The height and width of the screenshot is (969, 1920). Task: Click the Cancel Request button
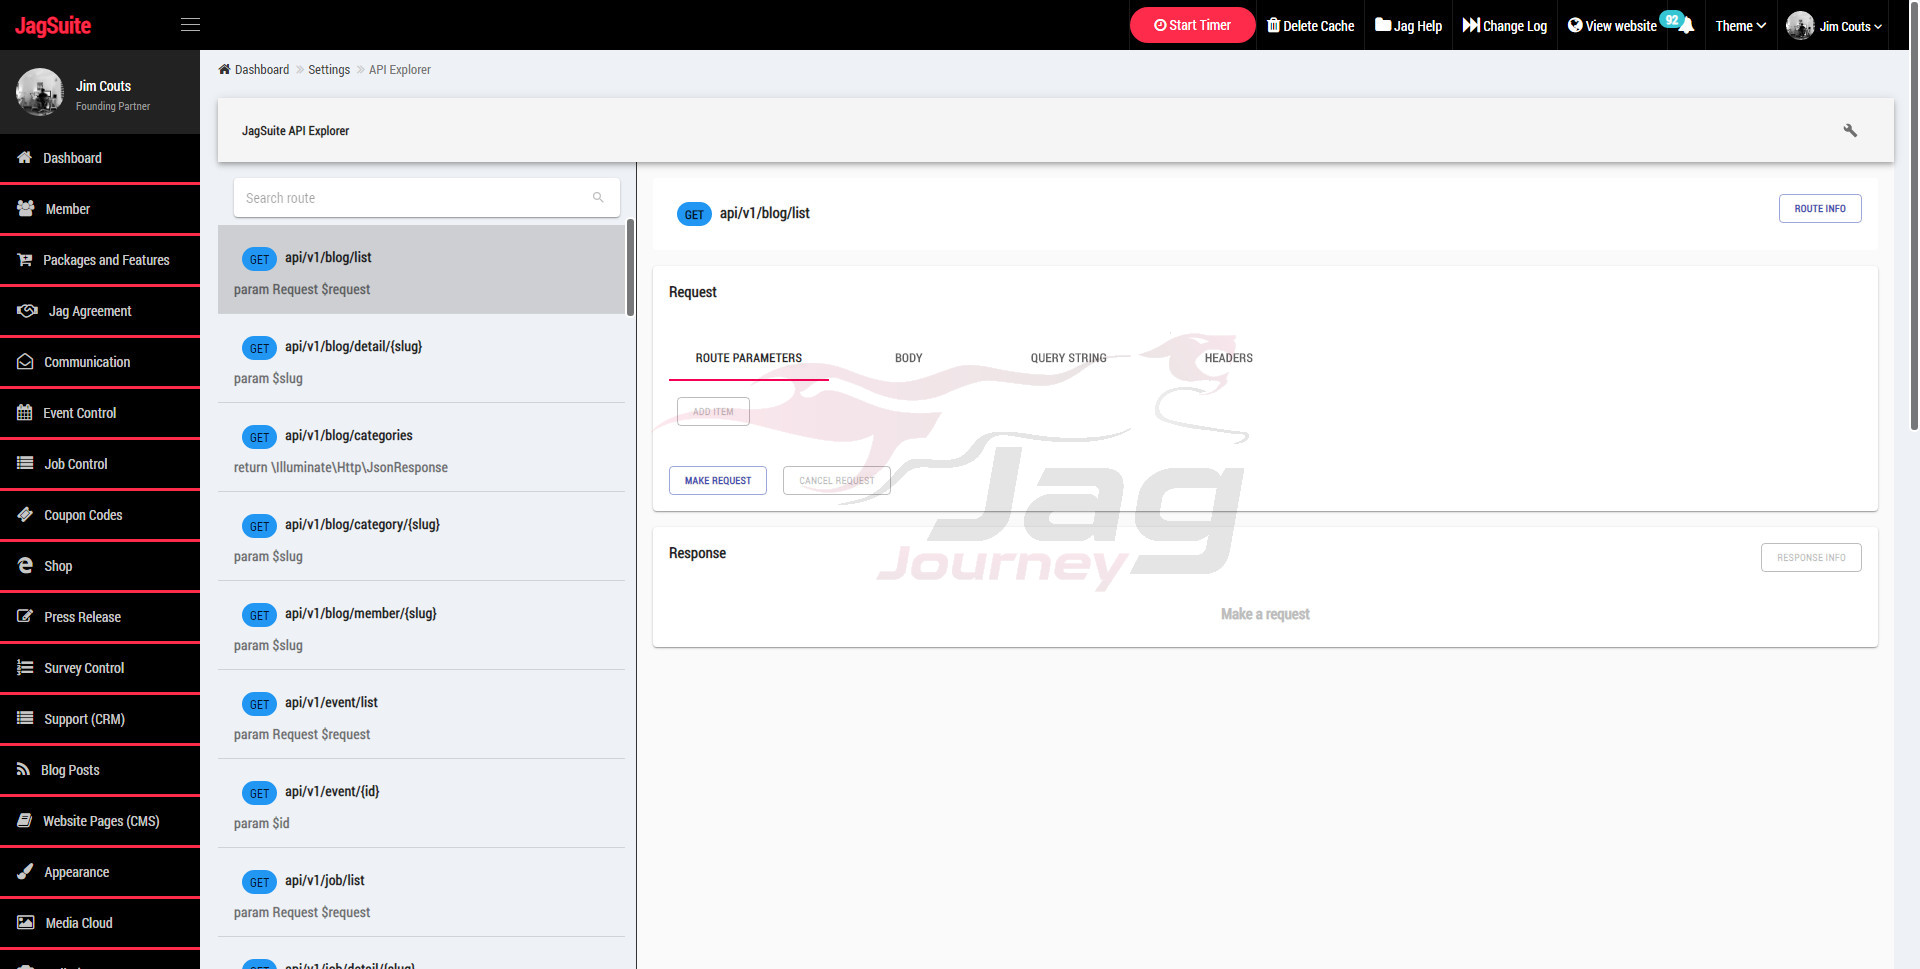point(837,480)
